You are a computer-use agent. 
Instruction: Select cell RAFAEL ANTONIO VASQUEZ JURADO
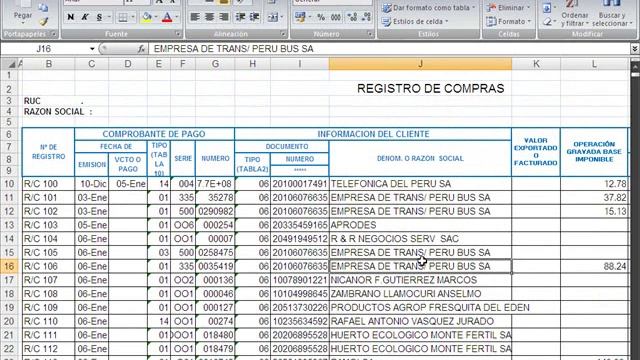point(420,321)
